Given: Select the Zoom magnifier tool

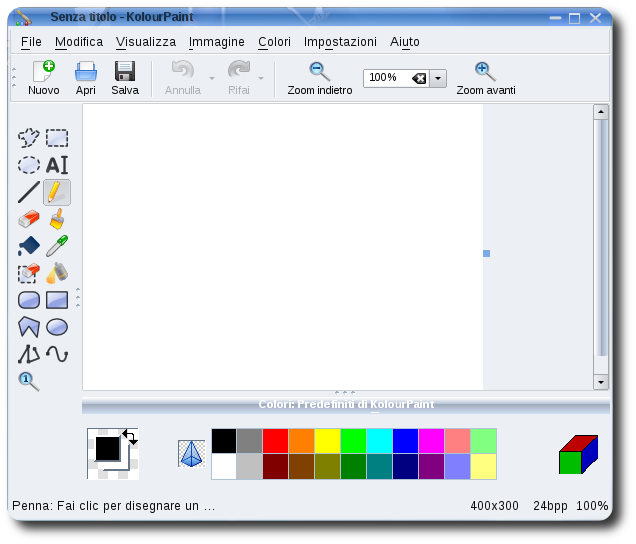Looking at the screenshot, I should click(28, 381).
